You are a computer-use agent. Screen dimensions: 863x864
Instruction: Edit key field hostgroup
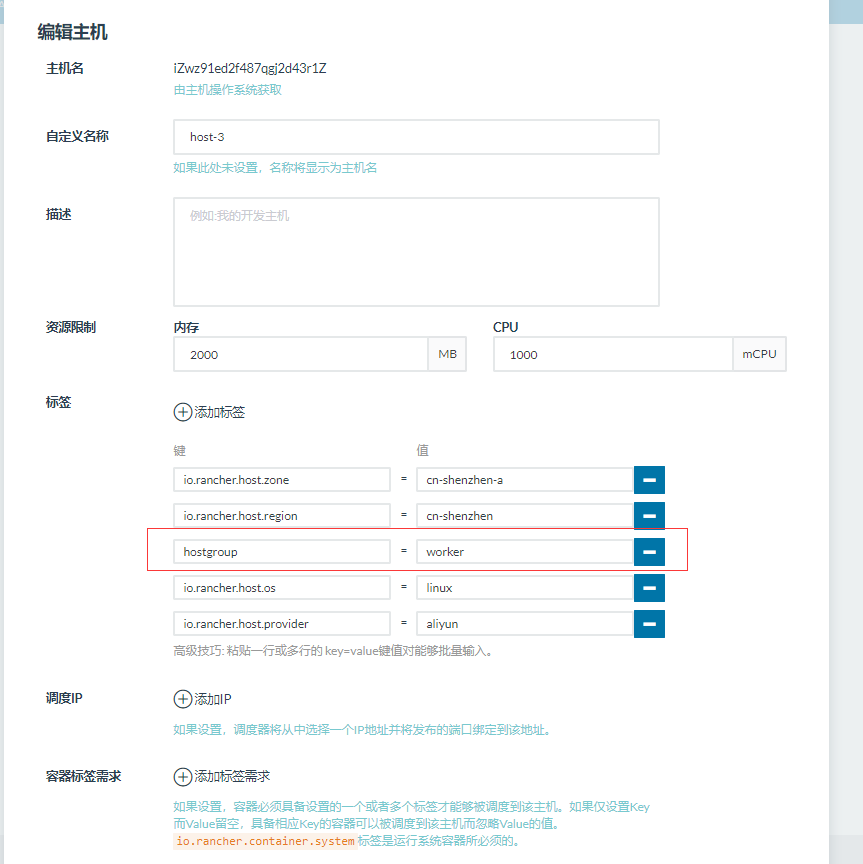[282, 552]
